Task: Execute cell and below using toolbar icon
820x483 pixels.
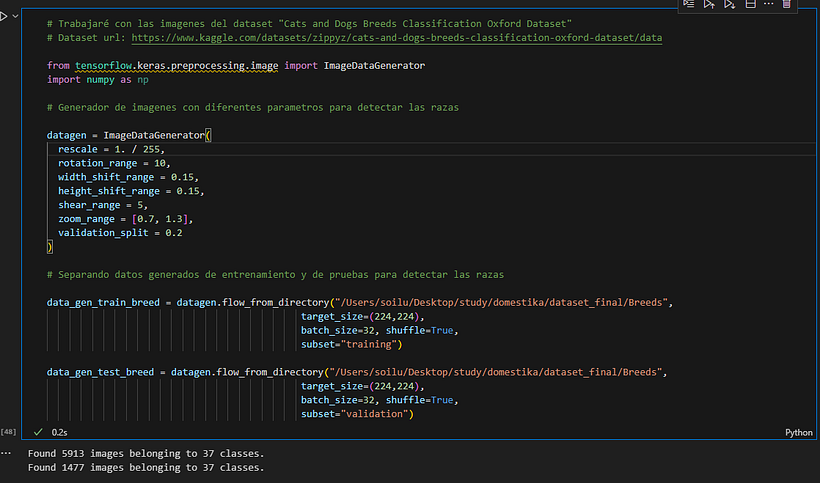Action: point(730,4)
